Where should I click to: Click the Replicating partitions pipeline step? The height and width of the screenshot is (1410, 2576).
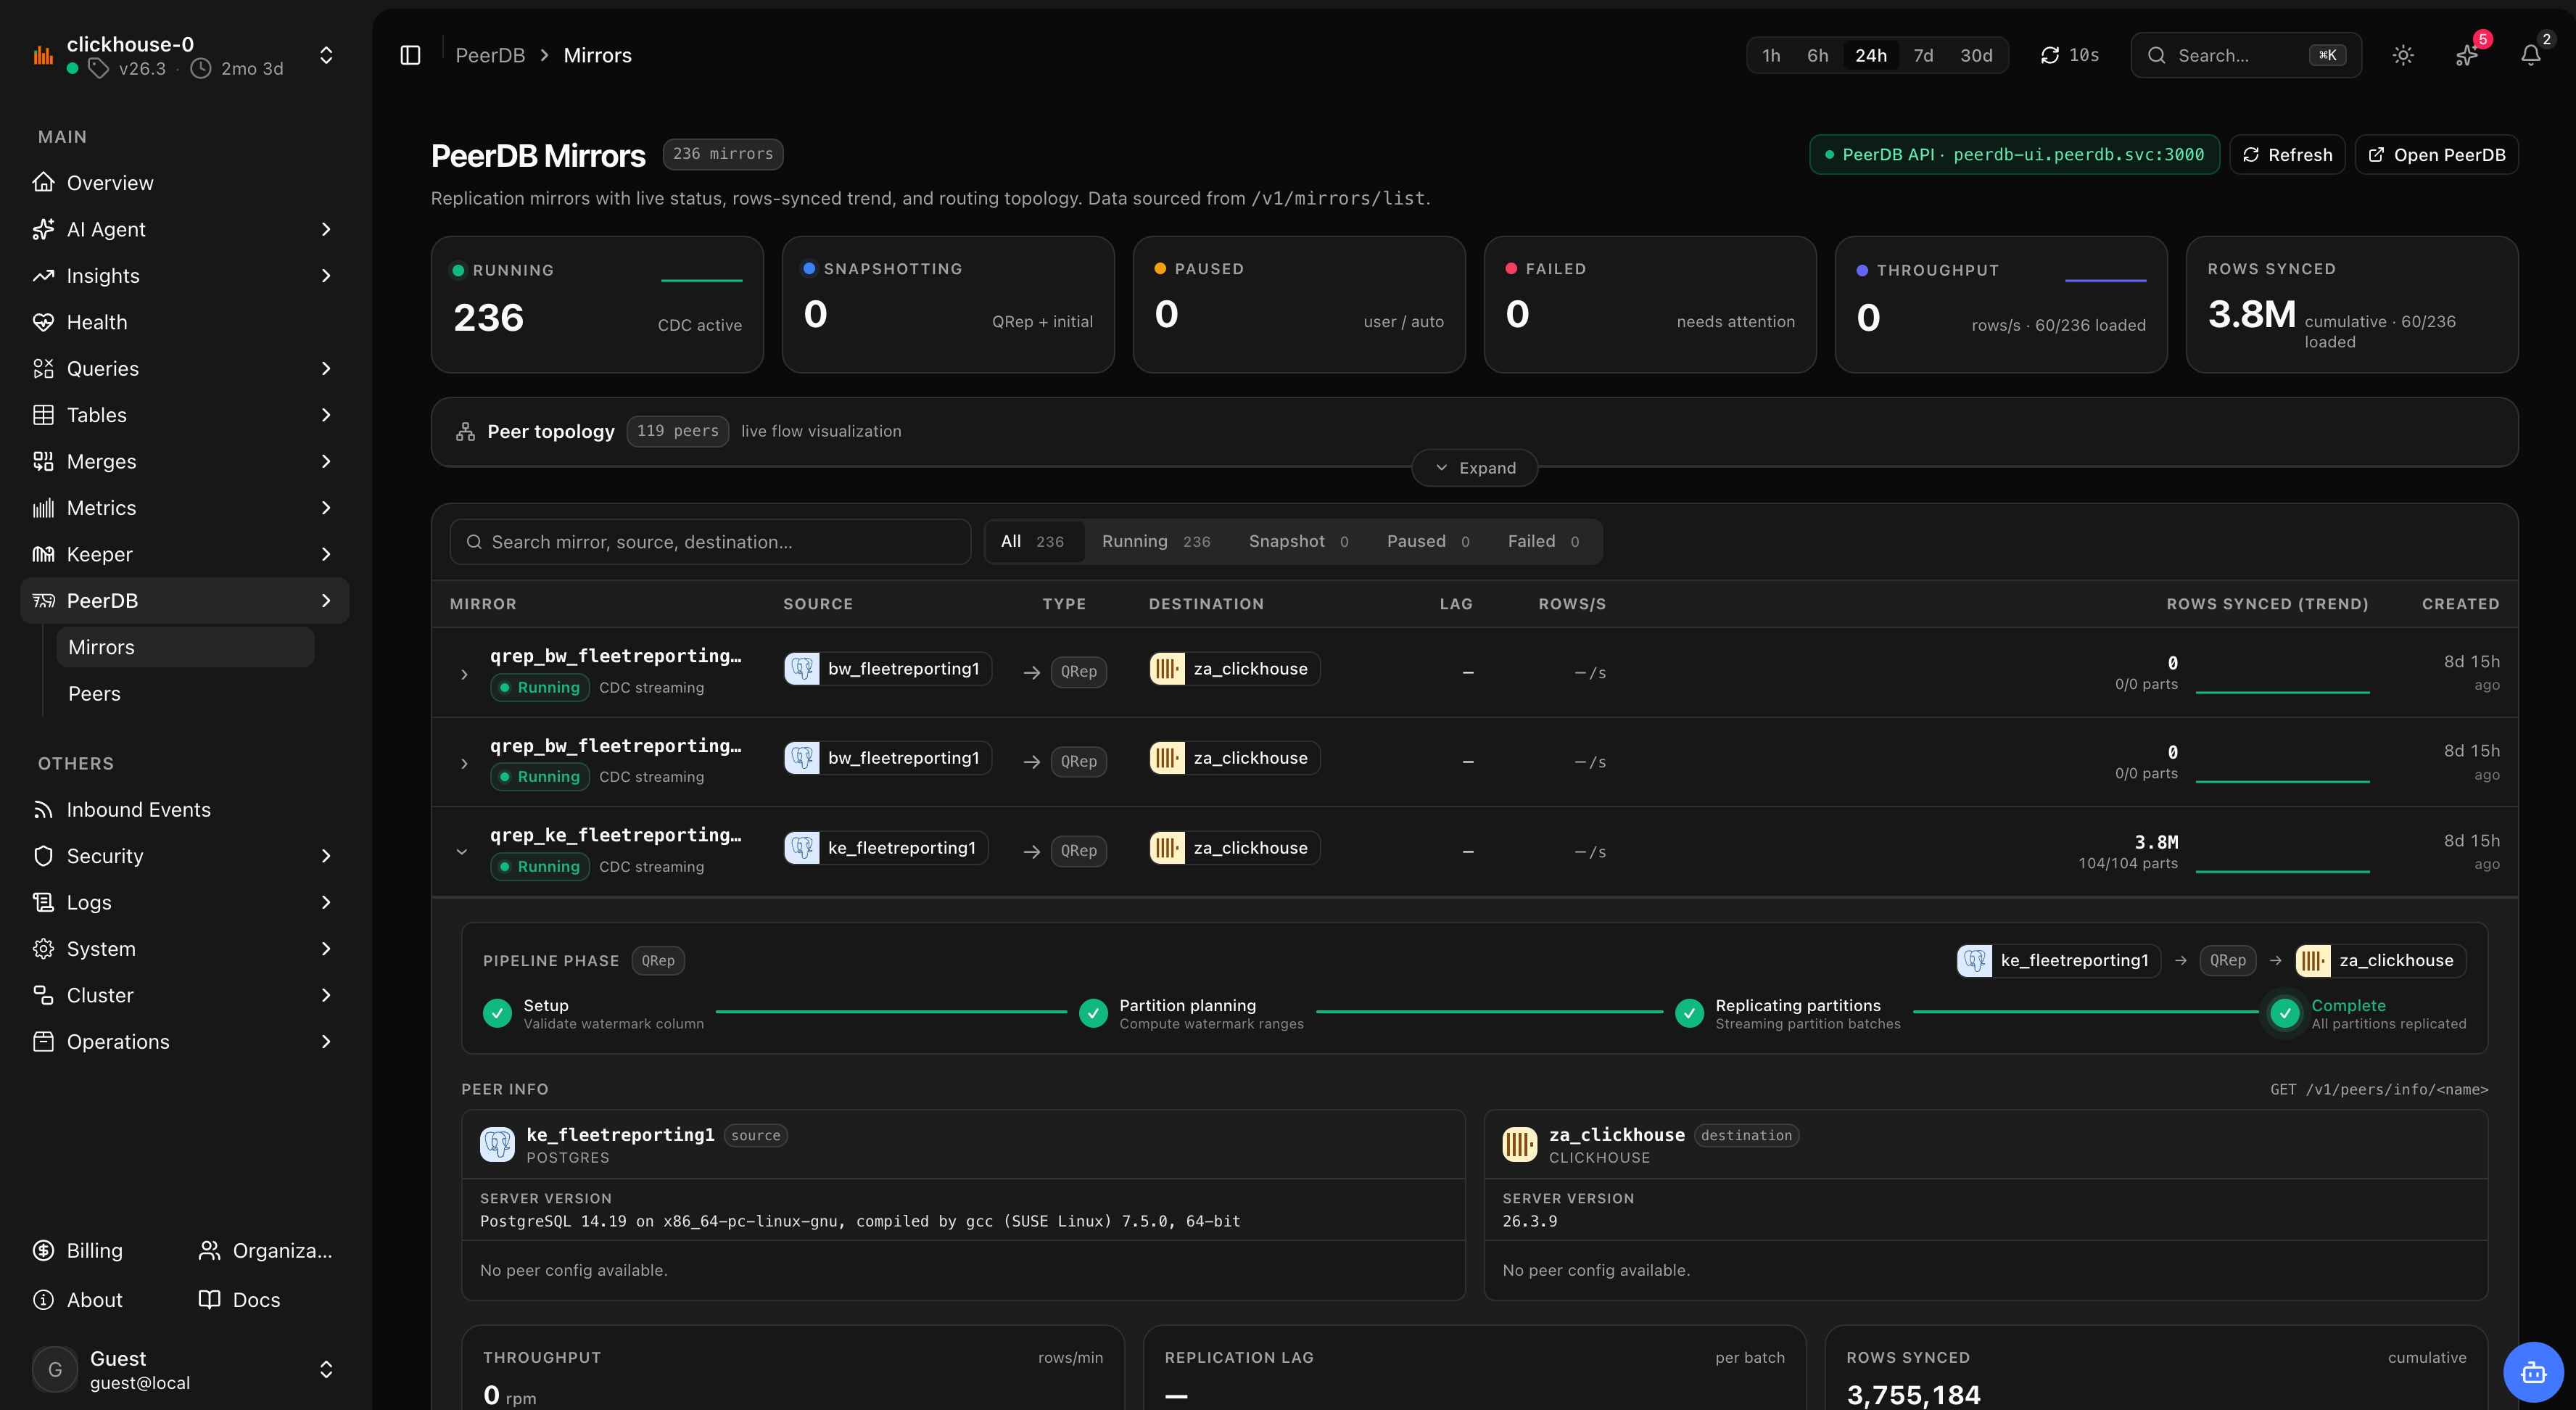tap(1788, 1013)
